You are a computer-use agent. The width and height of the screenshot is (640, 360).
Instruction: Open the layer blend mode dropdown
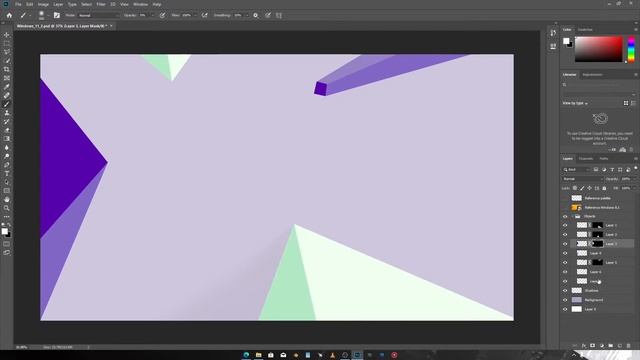[x=582, y=179]
